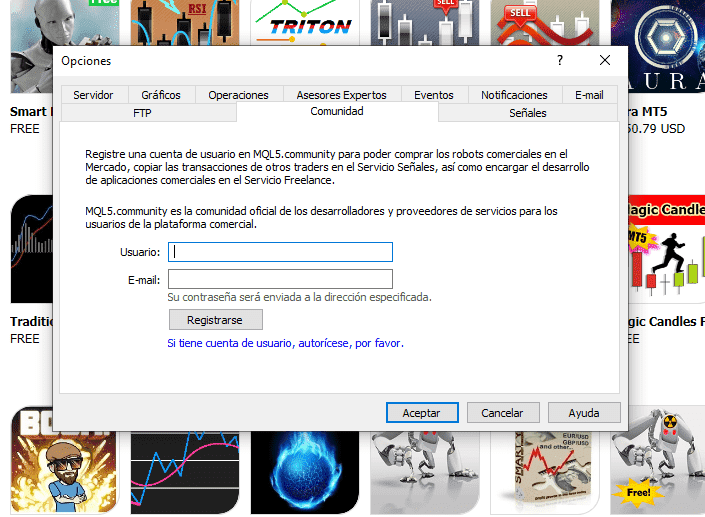Switch to the Servidor tab
Viewport: 705px width, 517px height.
[94, 95]
